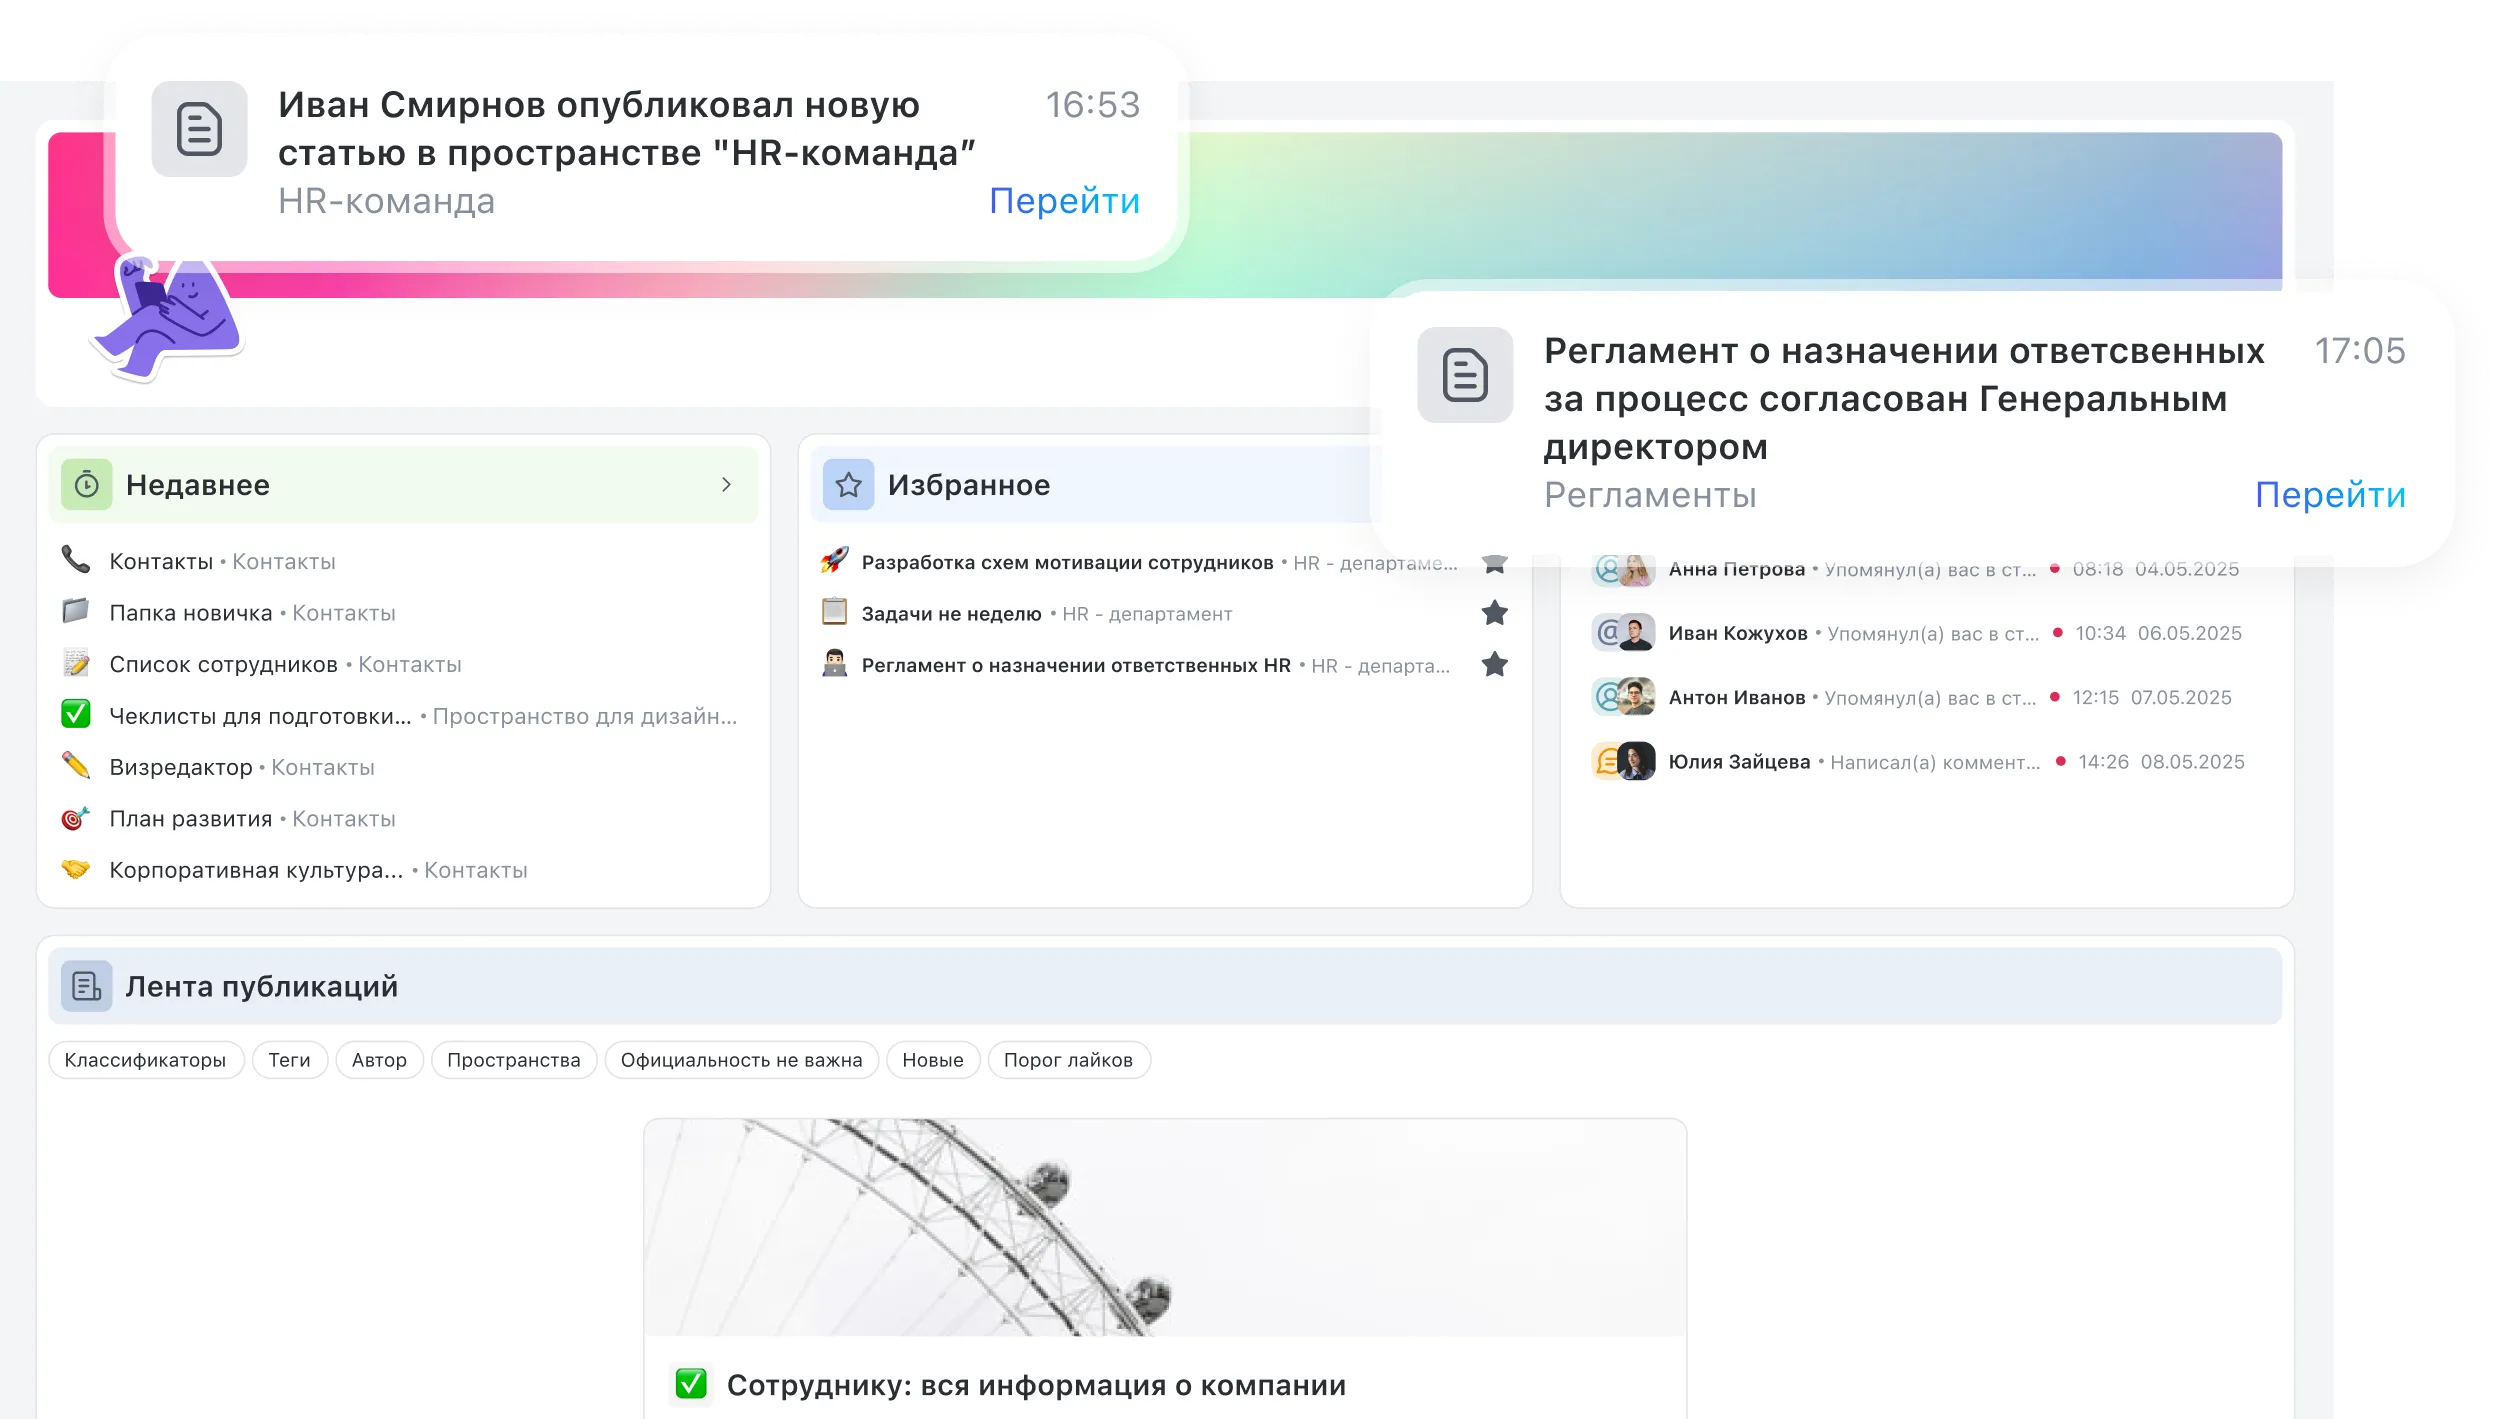The height and width of the screenshot is (1419, 2504).
Task: Open the Классификаторы filter dropdown
Action: (x=146, y=1060)
